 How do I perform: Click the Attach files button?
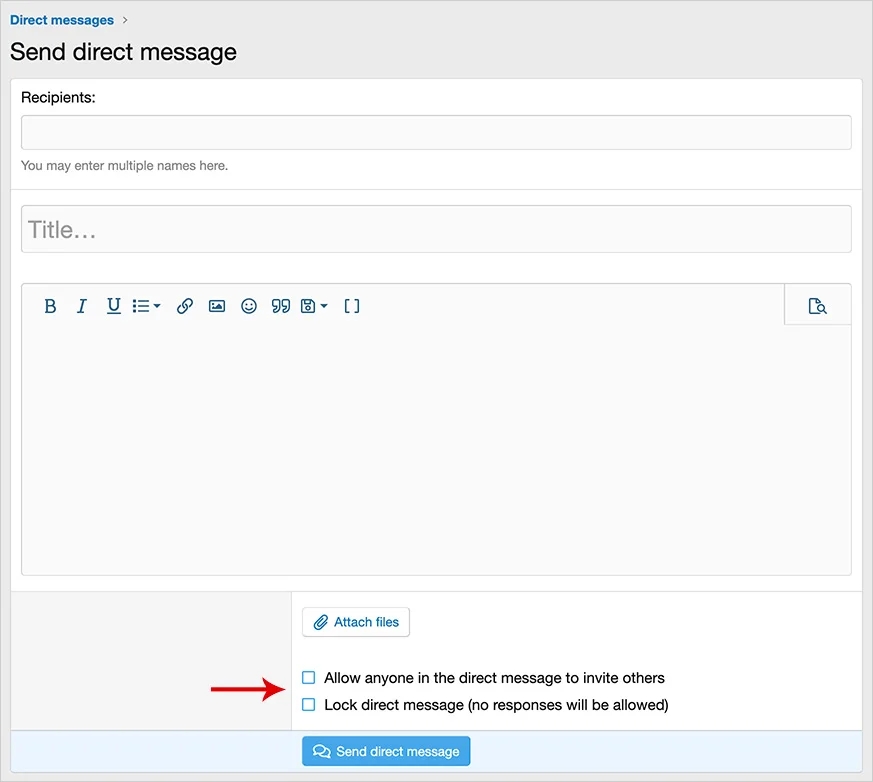coord(356,622)
